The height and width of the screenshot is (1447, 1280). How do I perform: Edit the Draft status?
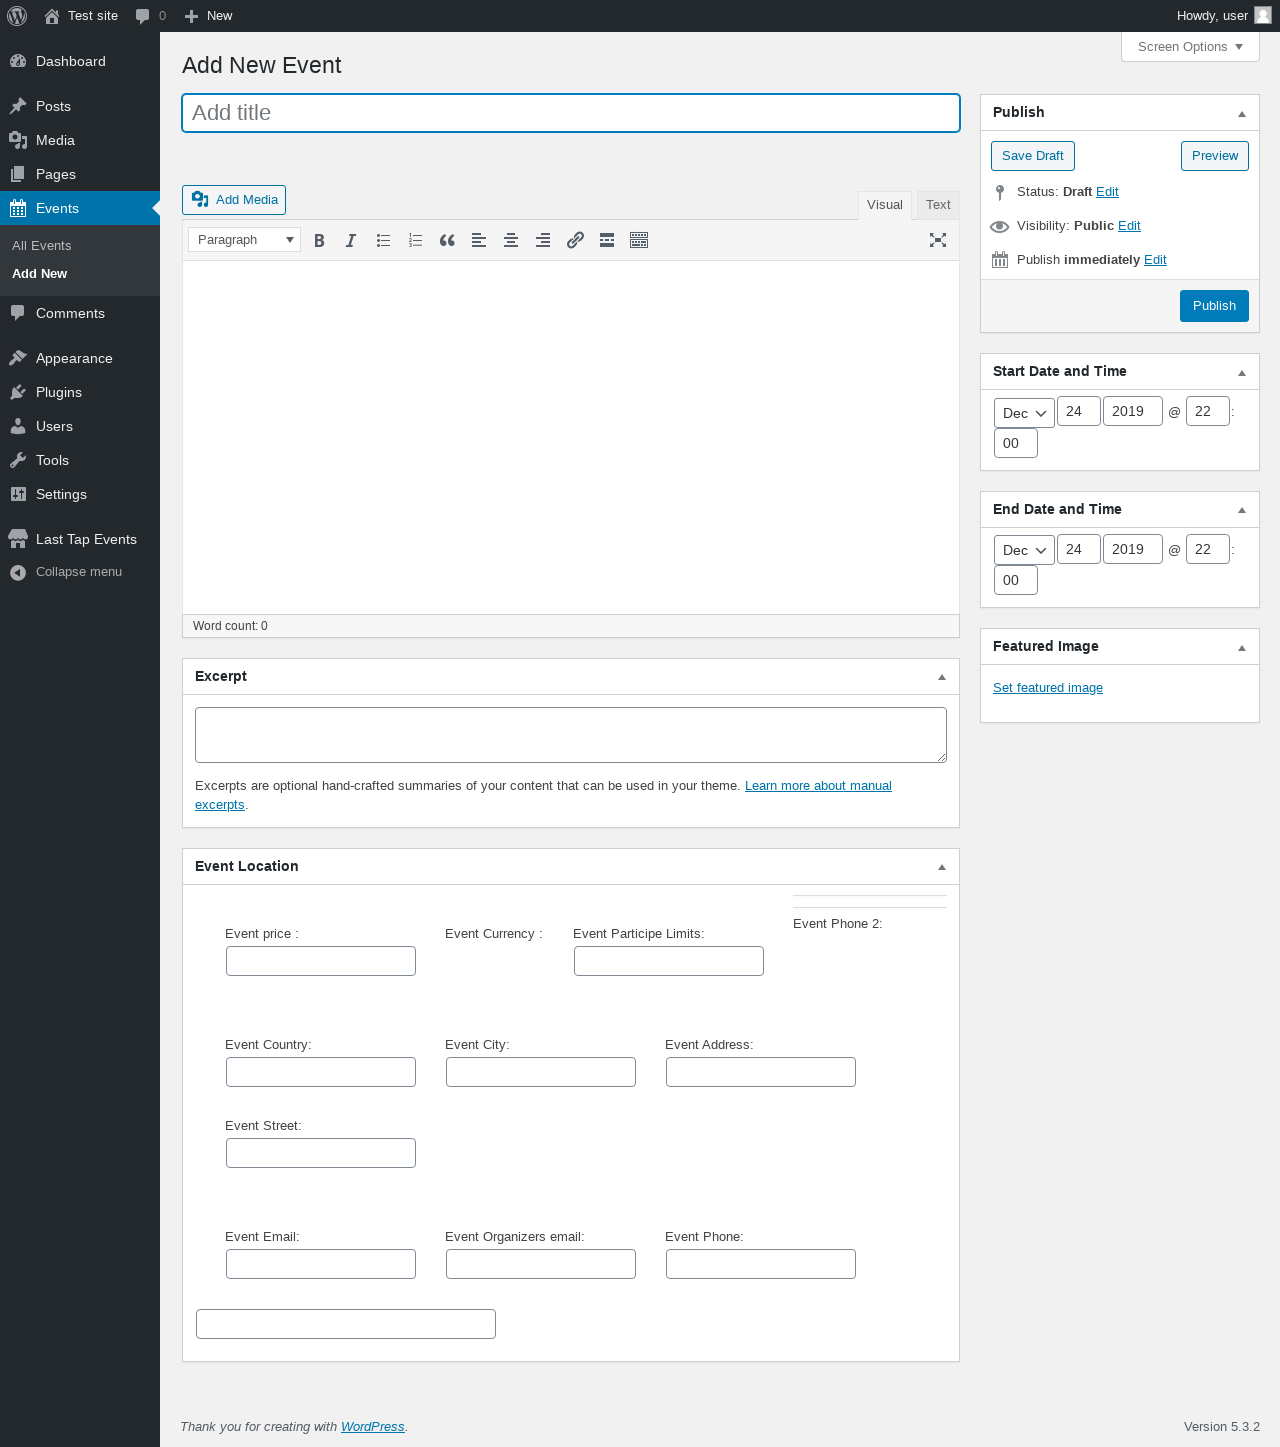(1107, 192)
